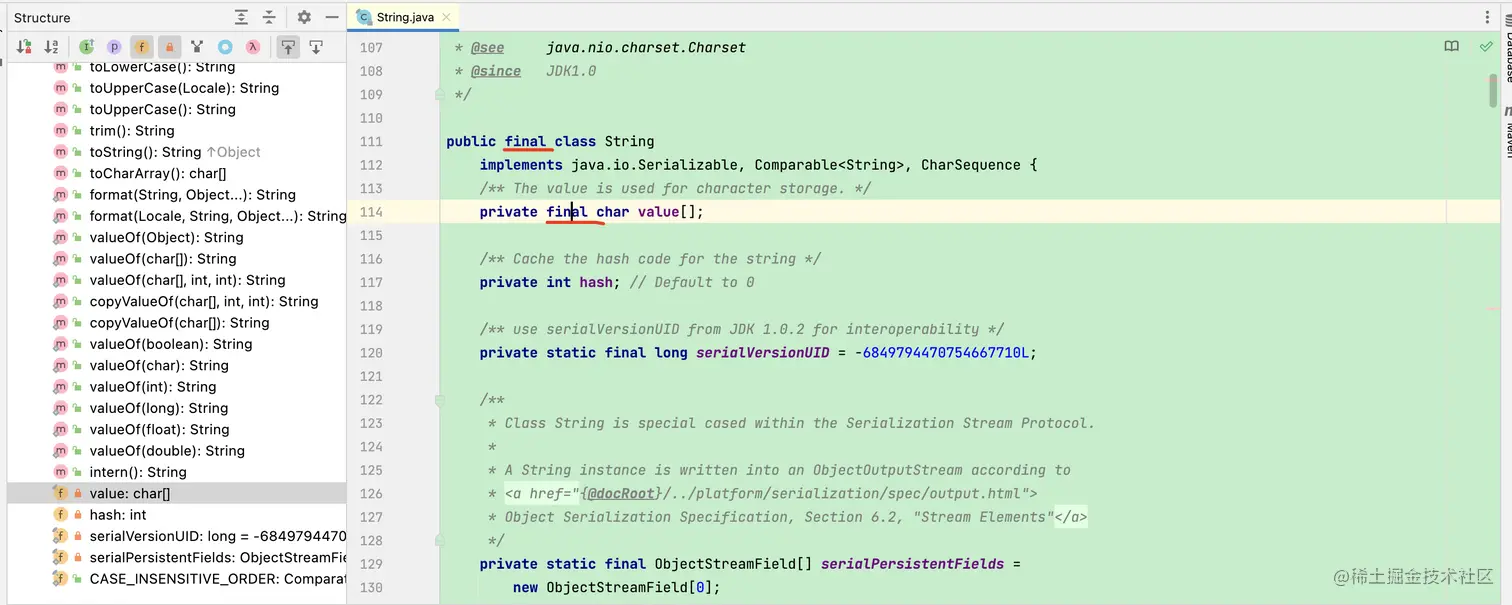Click line number 120 in gutter
Screen dimensions: 1512x605
click(x=371, y=352)
